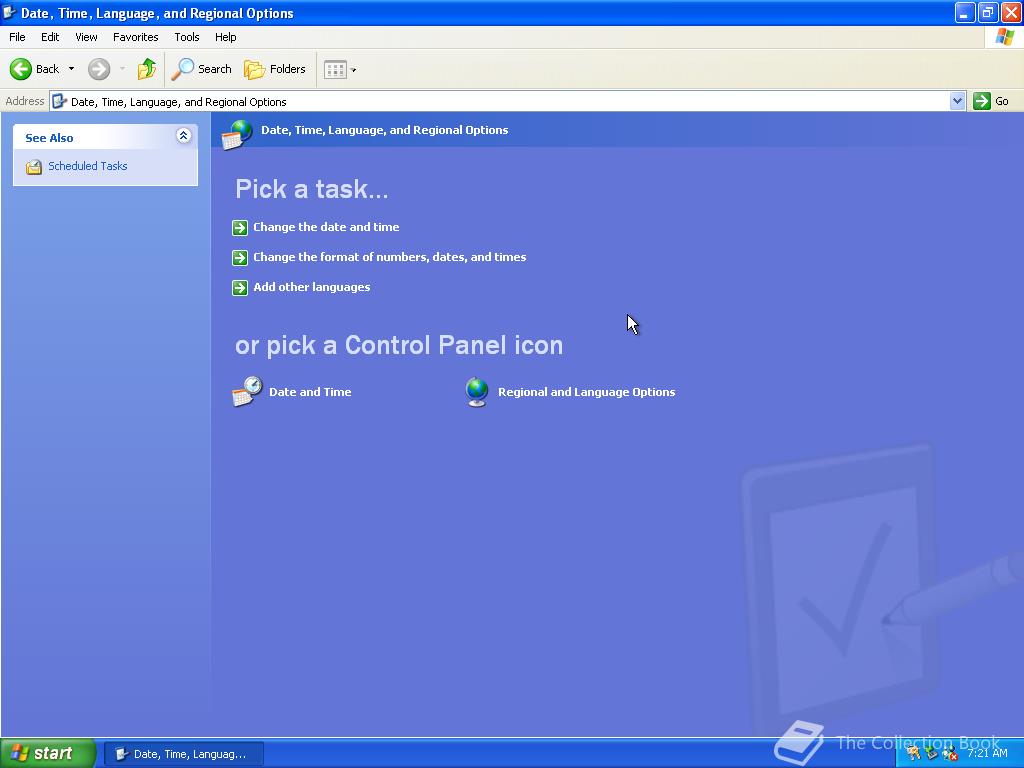Click arrow icon beside Change date and time

240,227
